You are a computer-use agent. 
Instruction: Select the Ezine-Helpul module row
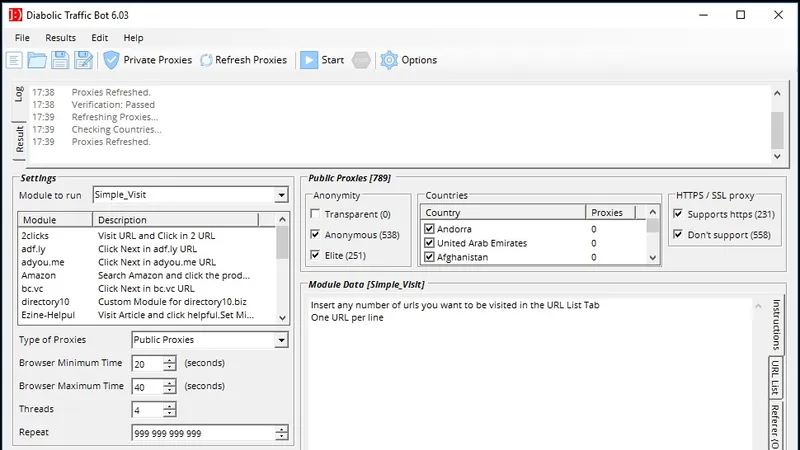click(147, 315)
